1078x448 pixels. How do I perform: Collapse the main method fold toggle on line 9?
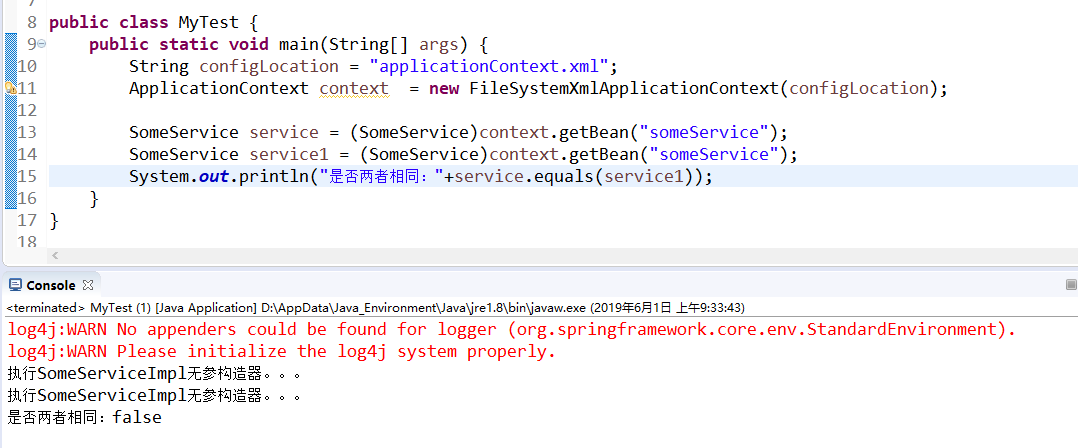click(x=41, y=44)
